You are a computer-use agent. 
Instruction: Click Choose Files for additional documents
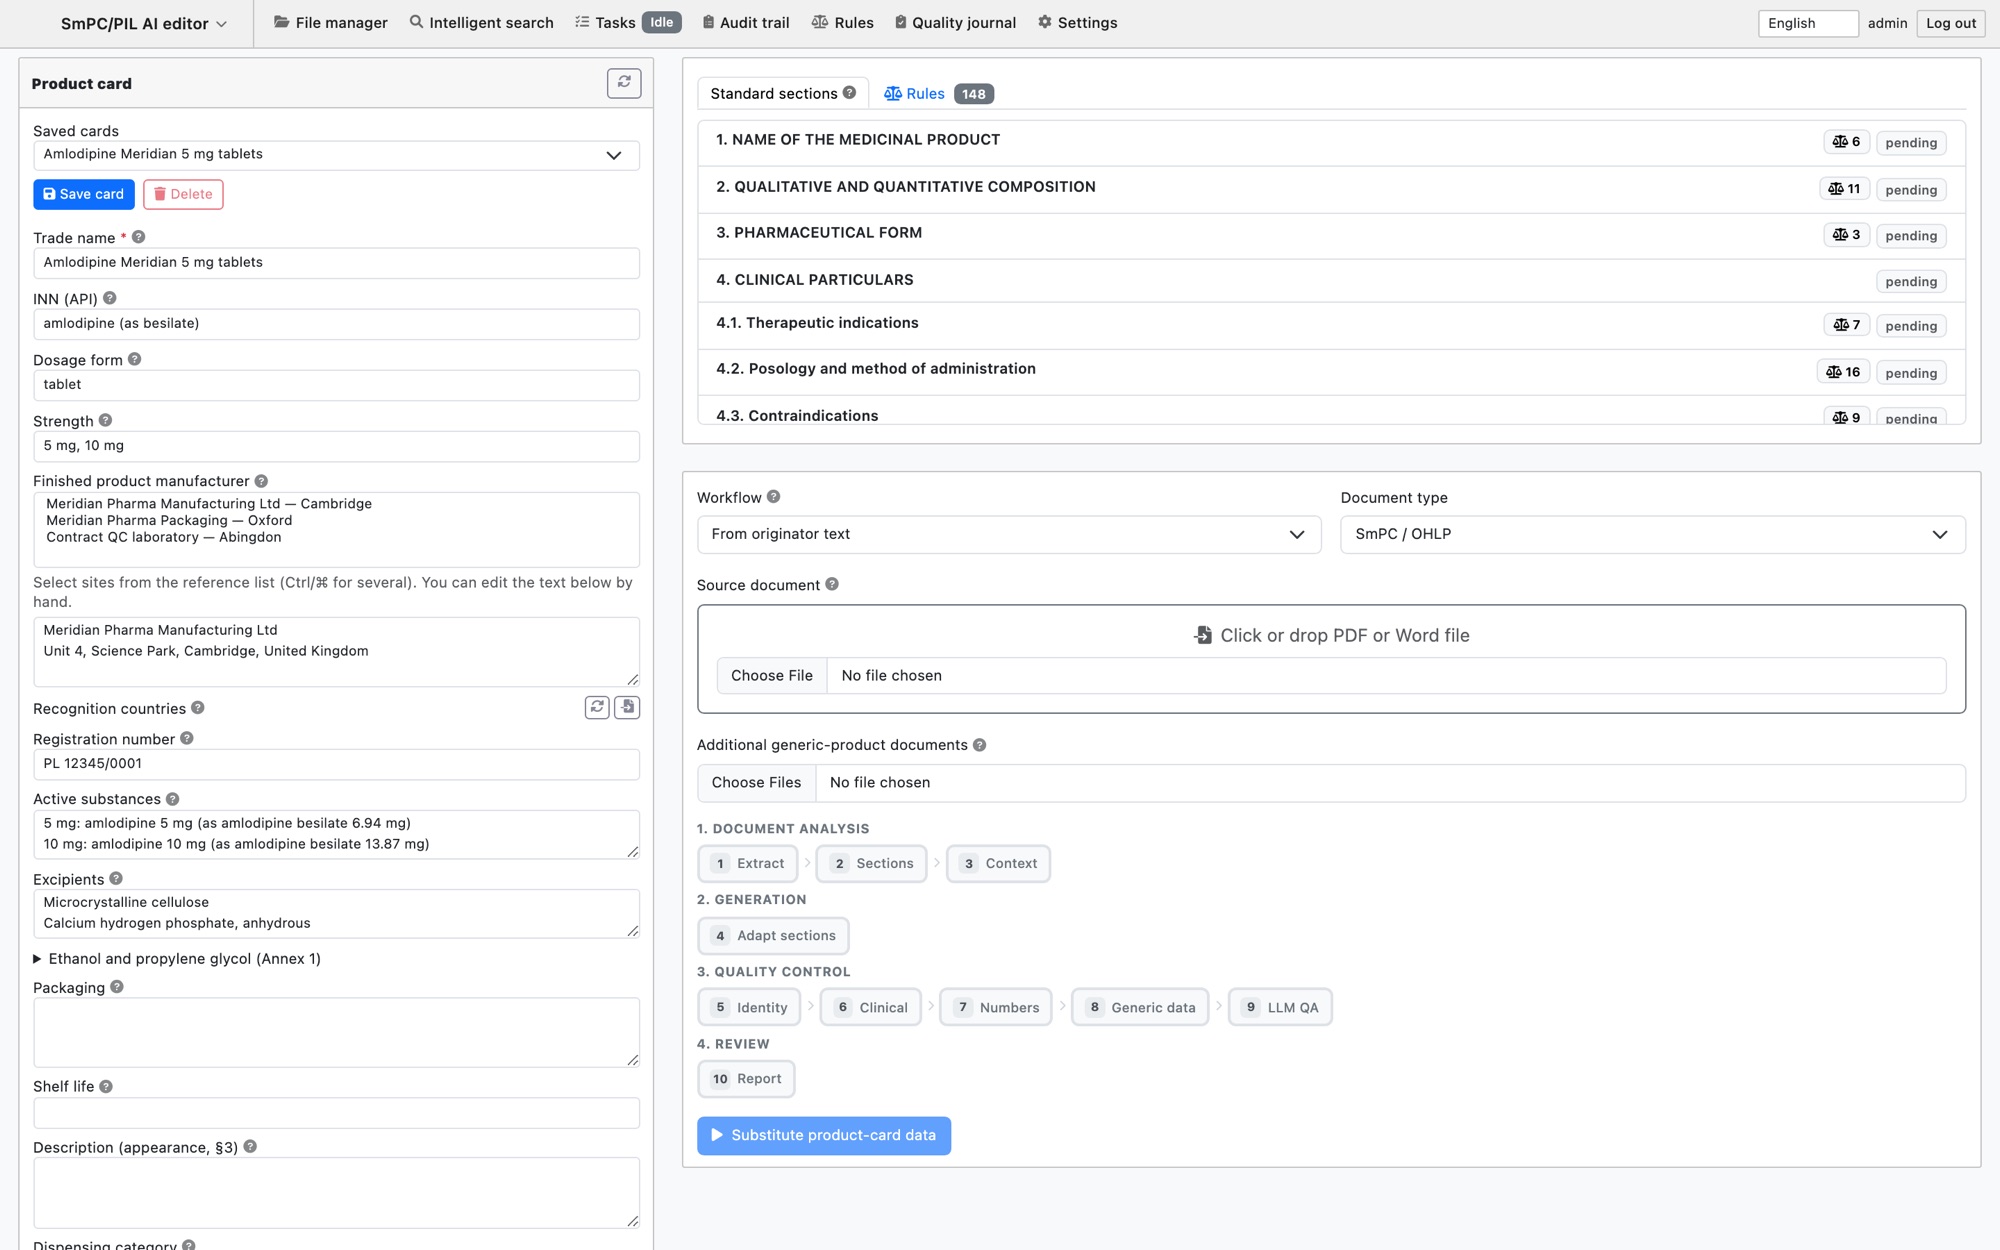pyautogui.click(x=756, y=782)
